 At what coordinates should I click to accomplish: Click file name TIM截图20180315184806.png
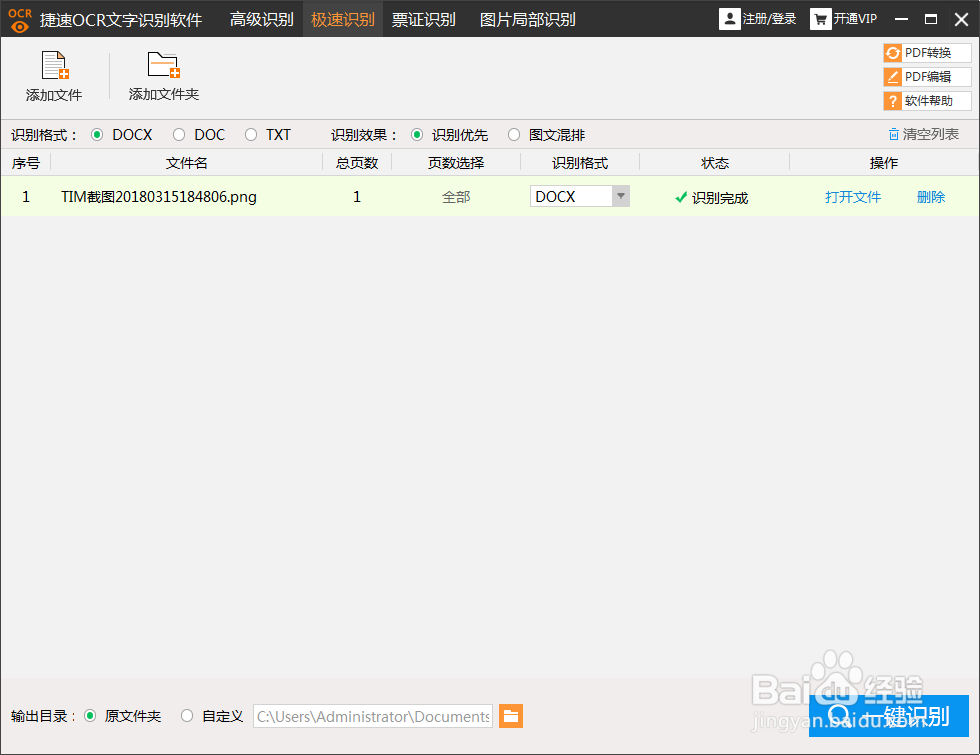159,197
